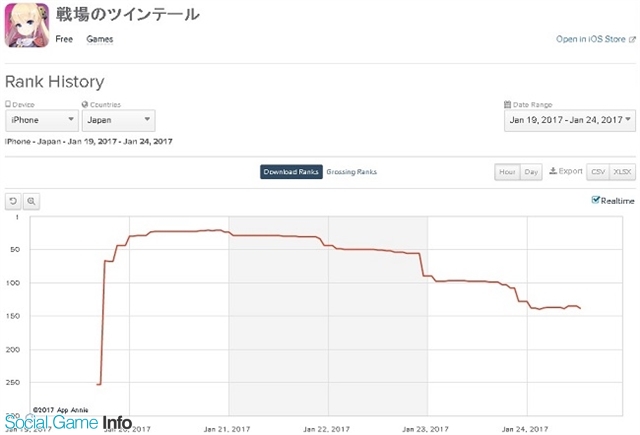
Task: Click the reset zoom undo icon
Action: [13, 201]
